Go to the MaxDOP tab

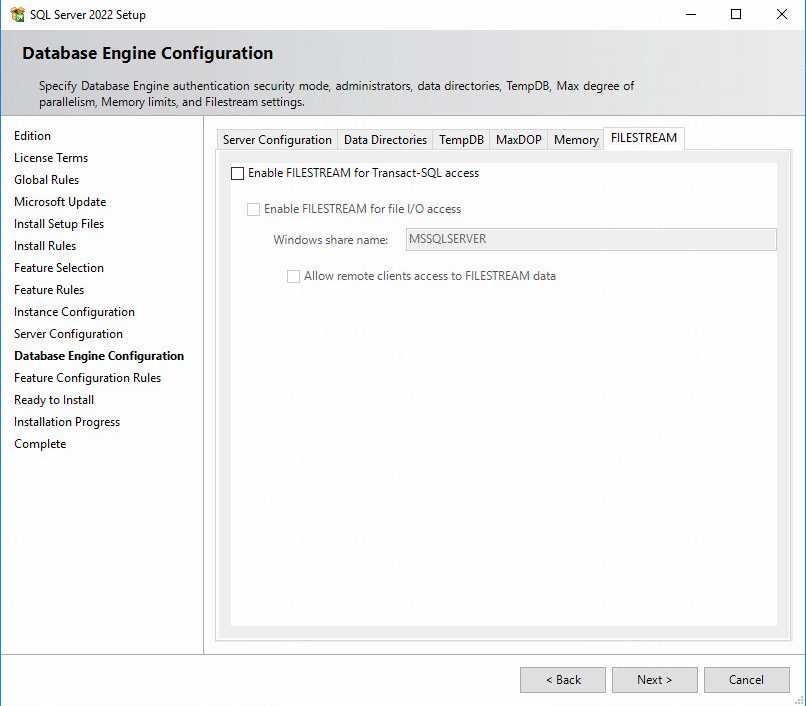pyautogui.click(x=519, y=140)
